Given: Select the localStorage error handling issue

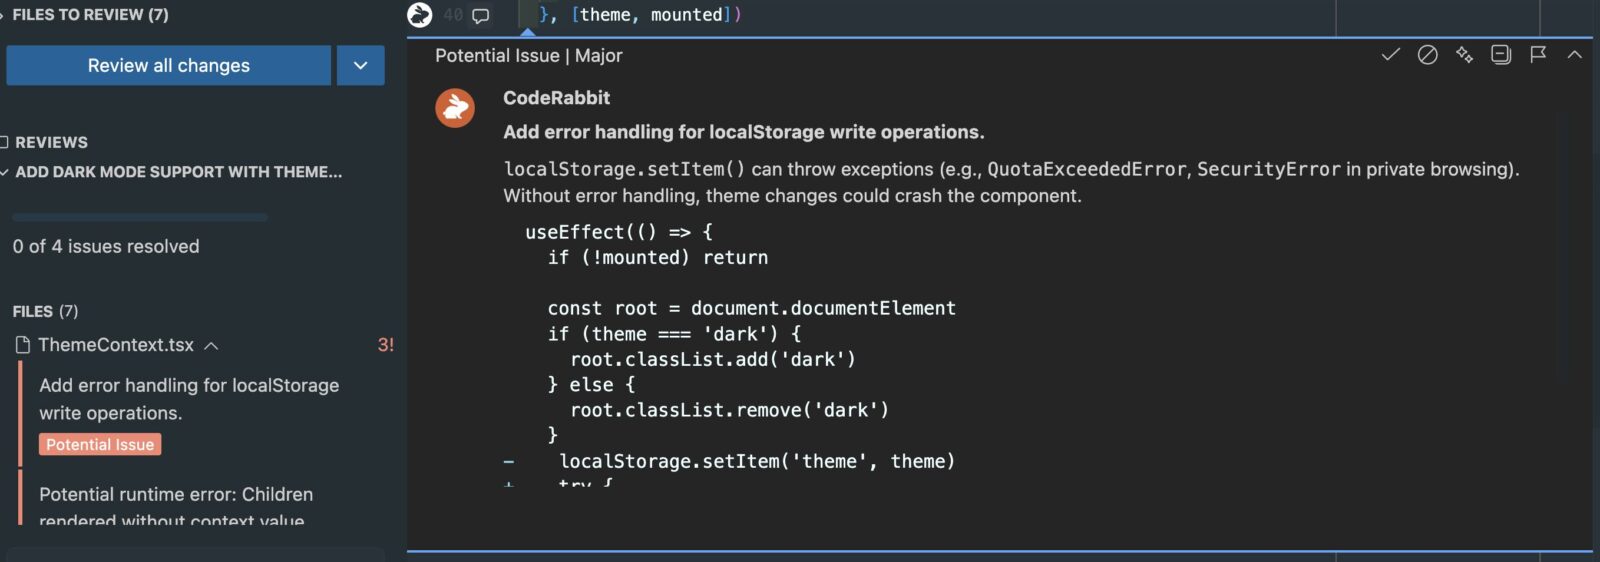Looking at the screenshot, I should (189, 399).
